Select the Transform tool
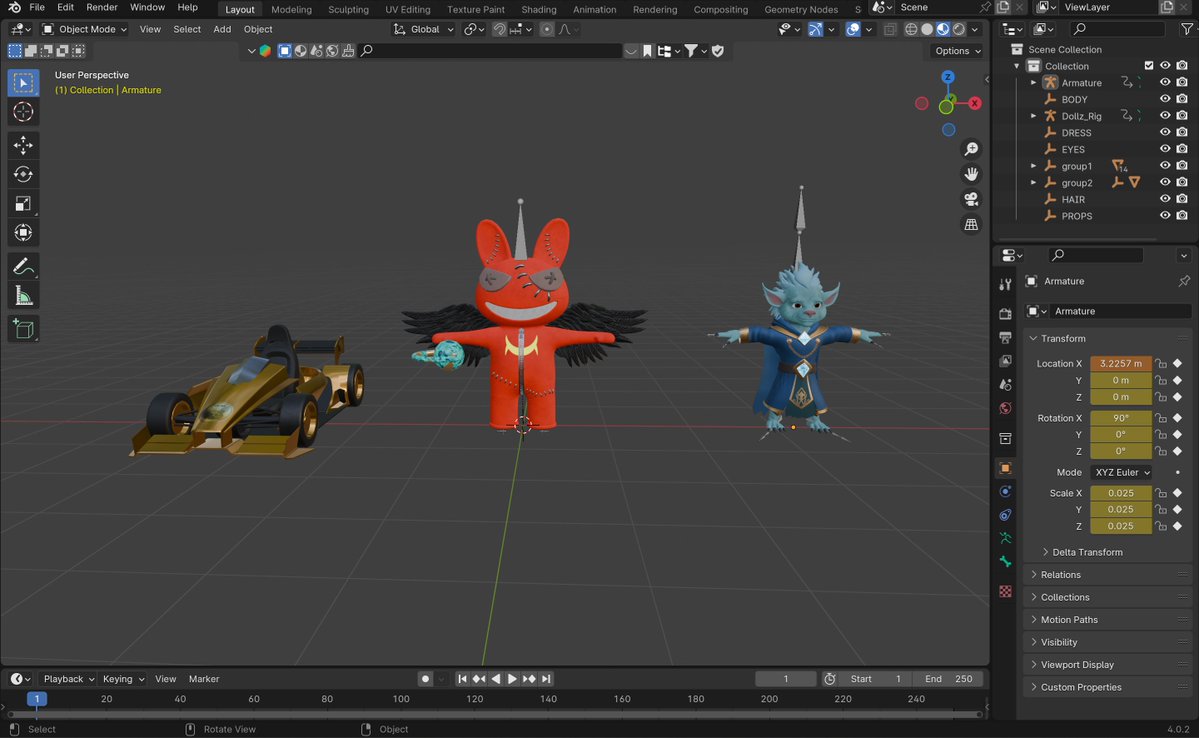The height and width of the screenshot is (738, 1199). [x=23, y=232]
